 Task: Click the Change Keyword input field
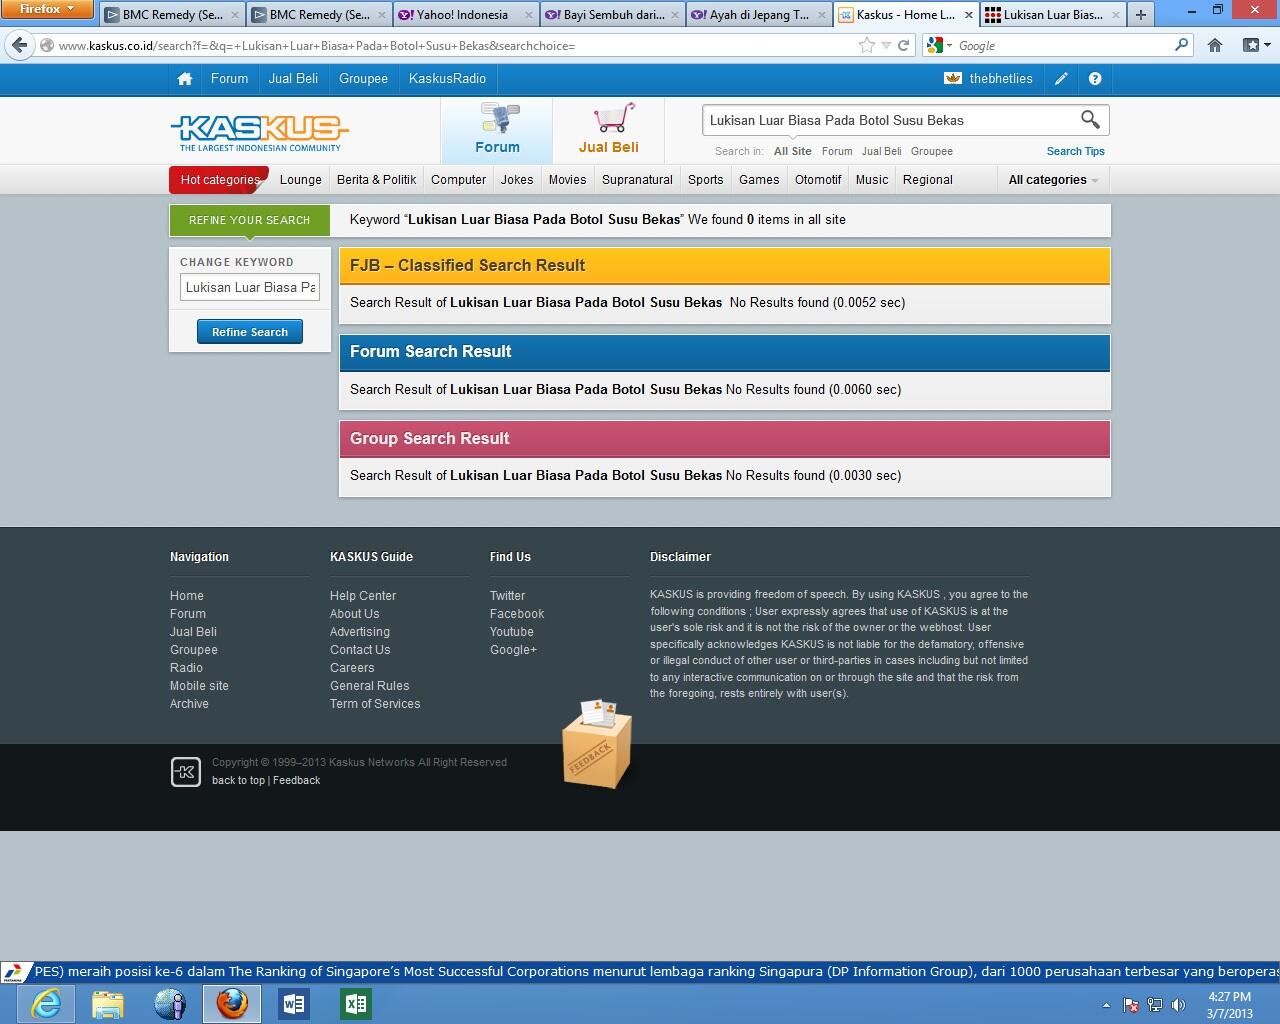[250, 287]
